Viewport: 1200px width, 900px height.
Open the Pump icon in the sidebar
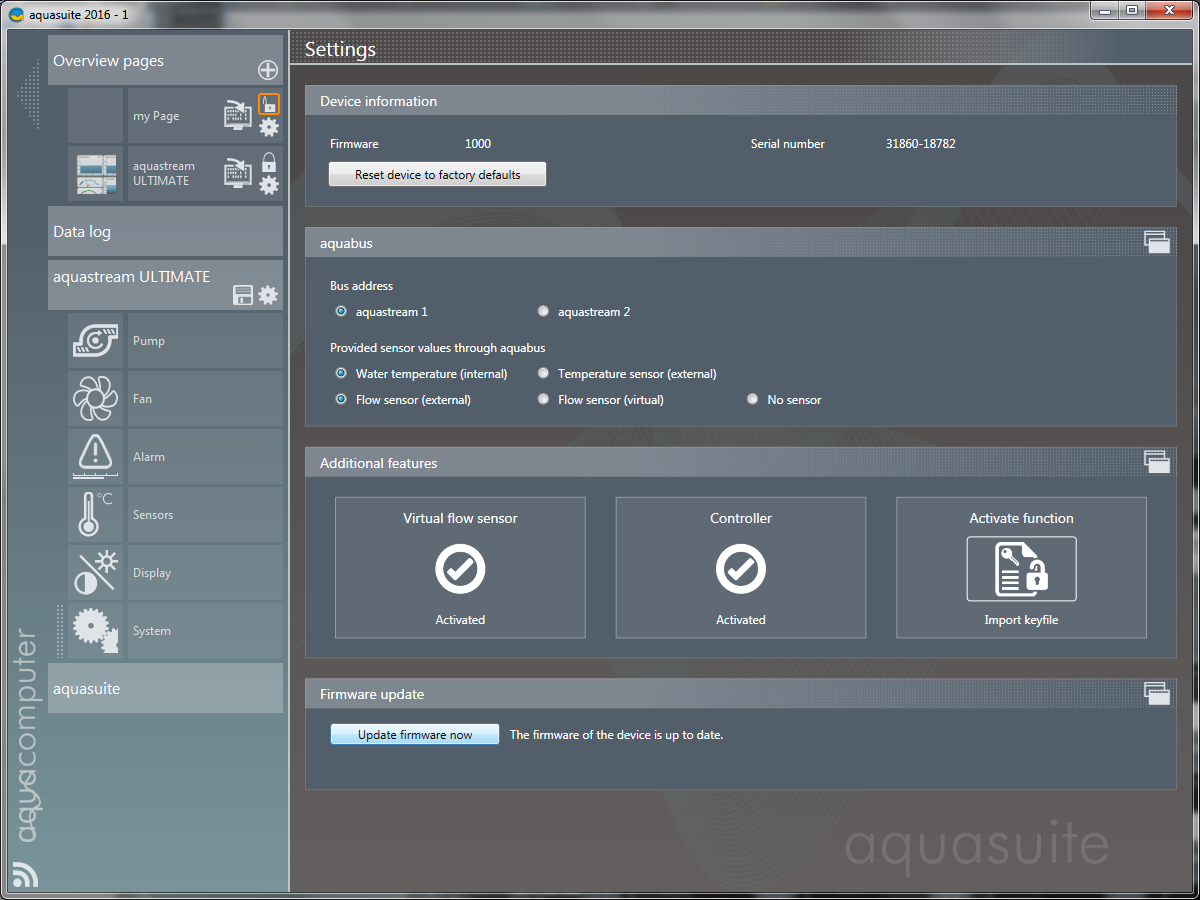click(96, 341)
